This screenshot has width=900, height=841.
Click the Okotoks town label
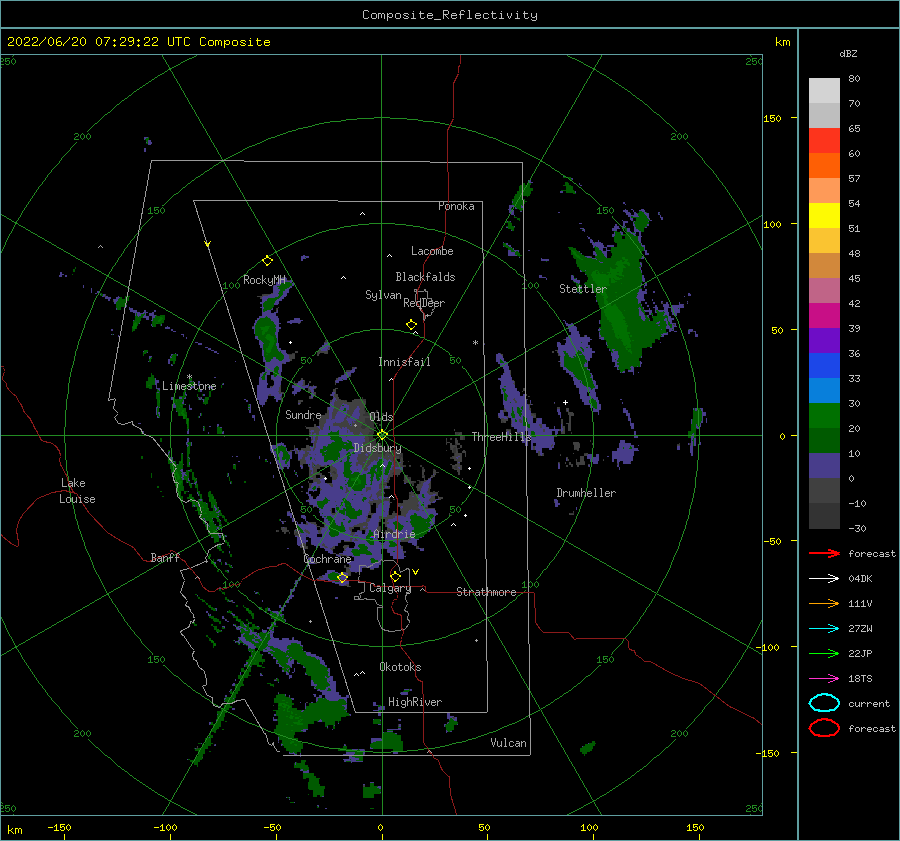tap(400, 667)
